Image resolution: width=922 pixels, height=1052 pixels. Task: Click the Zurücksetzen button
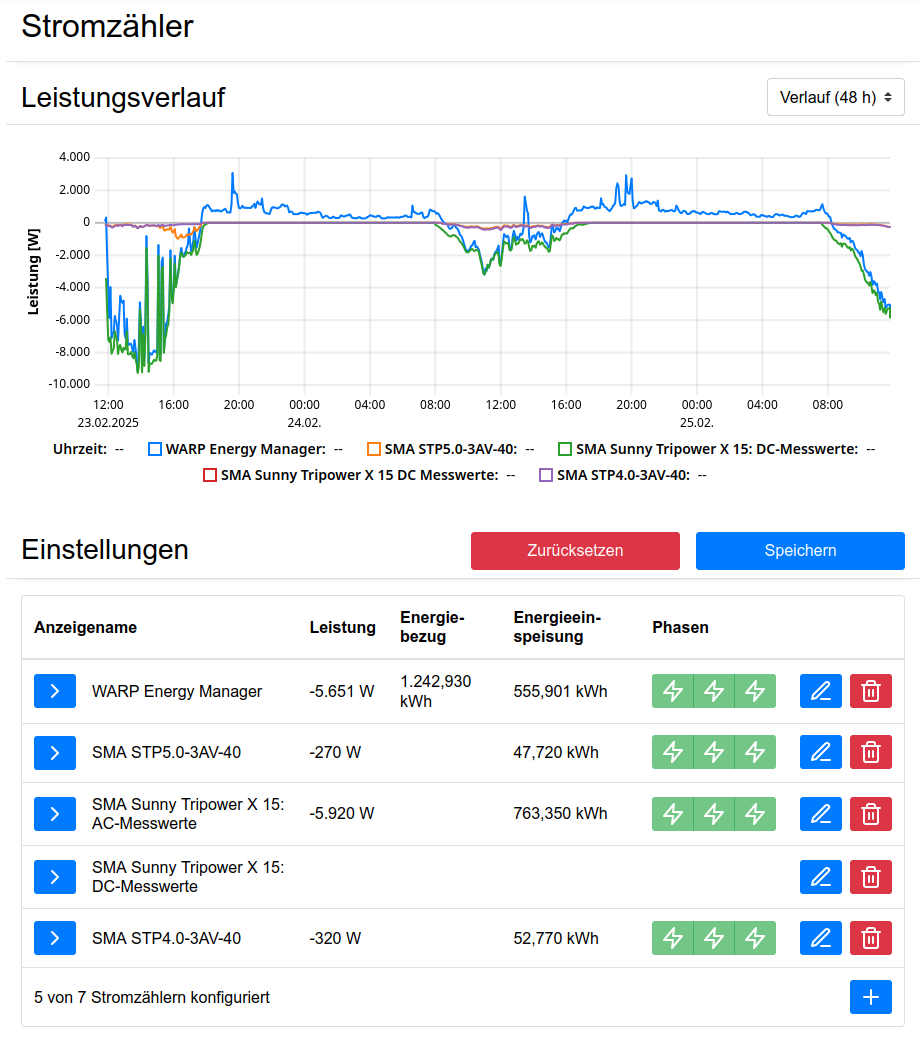(x=575, y=551)
